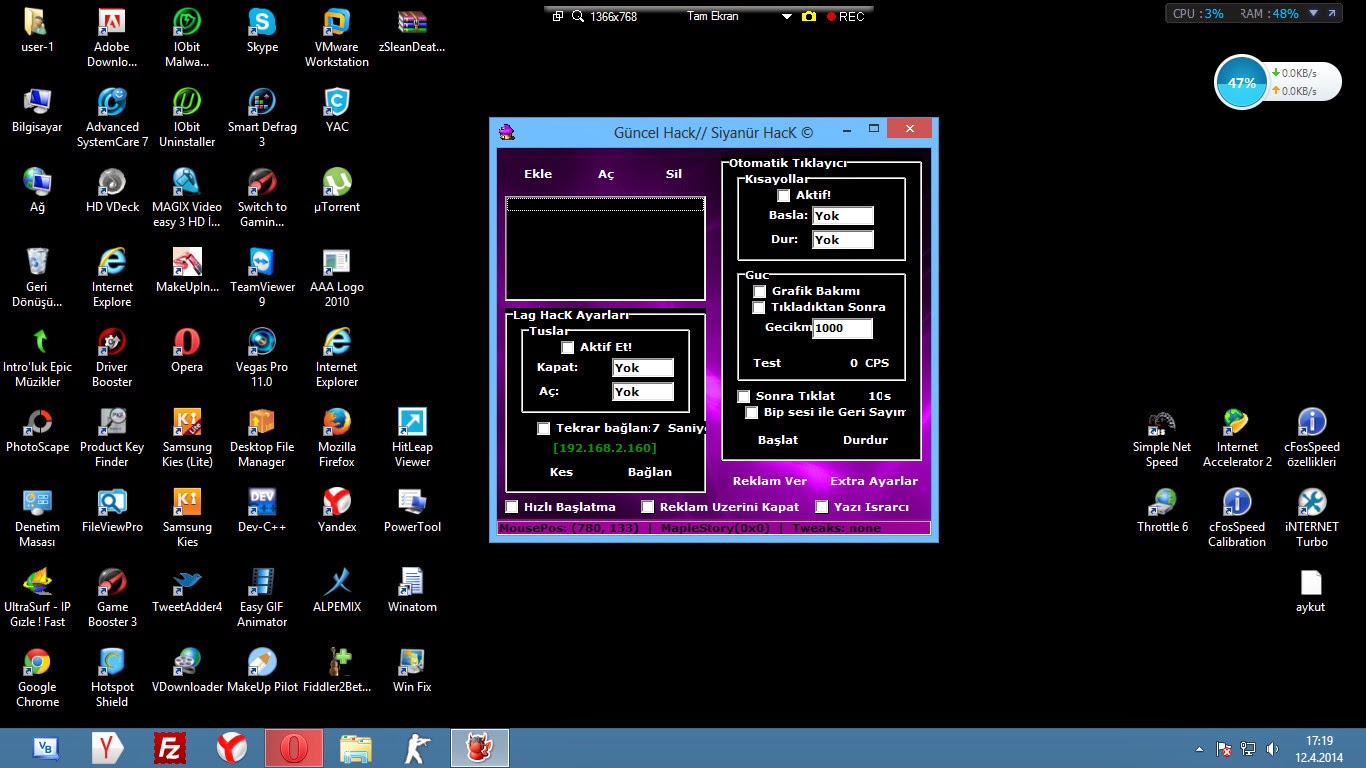The image size is (1366, 768).
Task: Open TeamViewer 9 desktop icon
Action: tap(262, 277)
